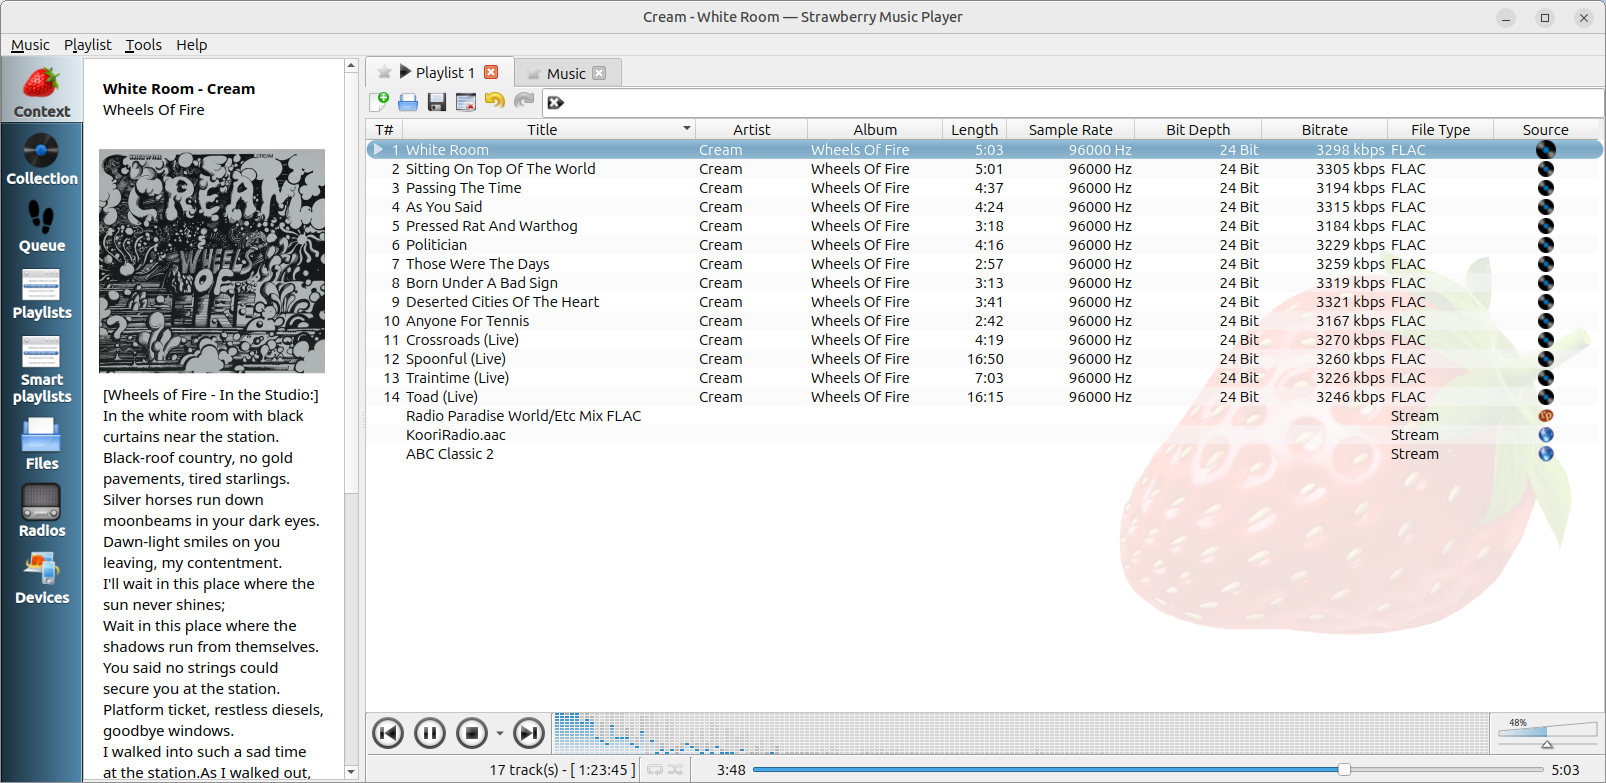
Task: Switch to the Music playlist tab
Action: [x=568, y=73]
